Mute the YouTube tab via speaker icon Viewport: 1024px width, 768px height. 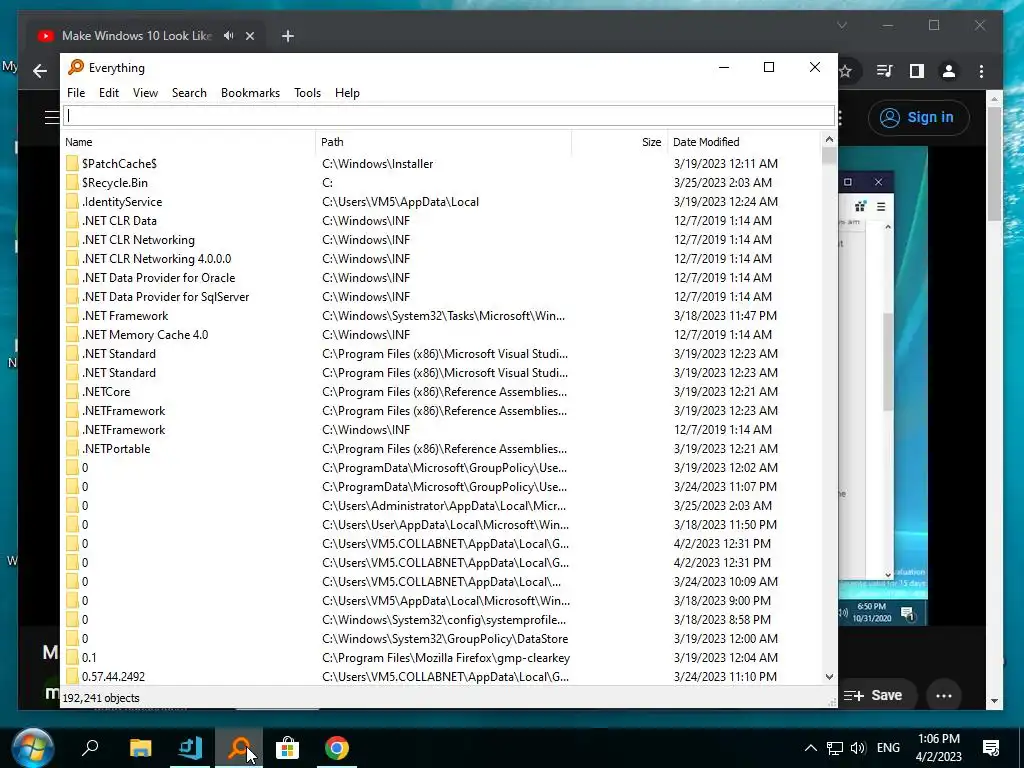tap(229, 35)
